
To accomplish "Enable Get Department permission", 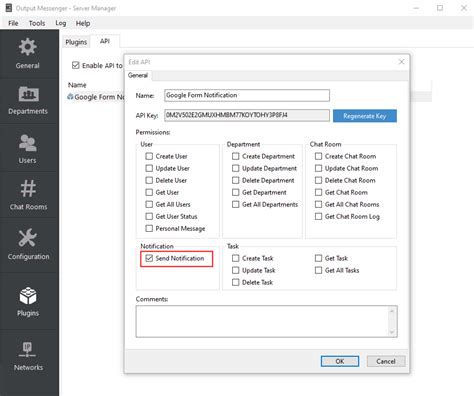I will point(236,192).
